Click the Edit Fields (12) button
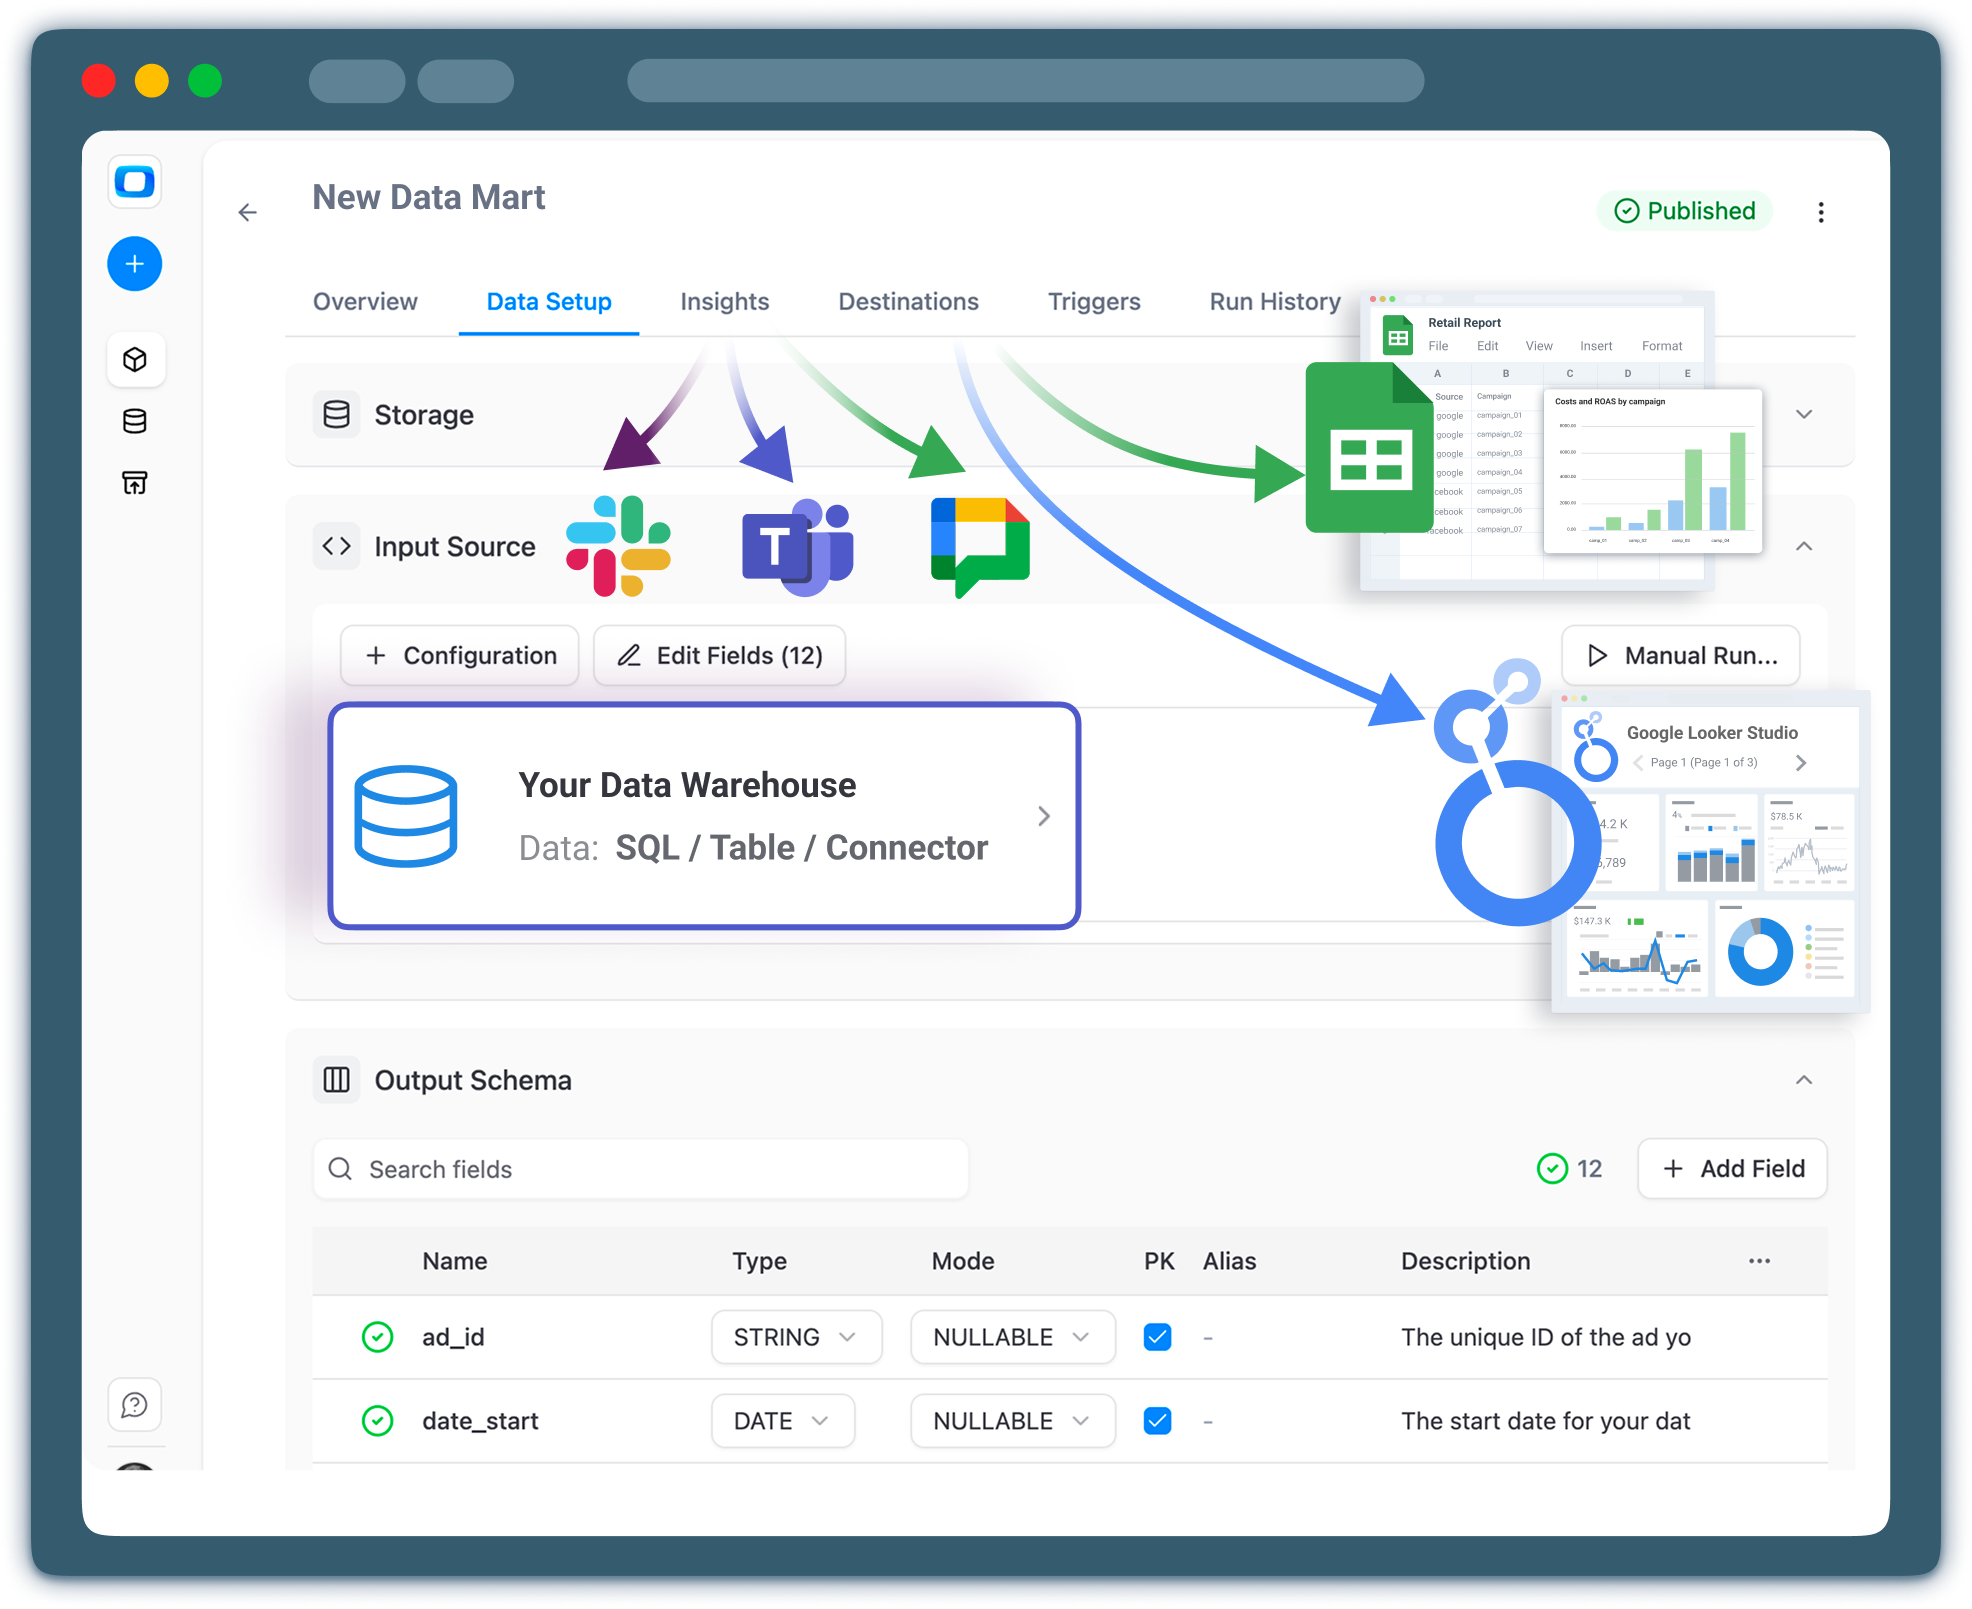Viewport: 1972px width, 1609px height. 720,656
